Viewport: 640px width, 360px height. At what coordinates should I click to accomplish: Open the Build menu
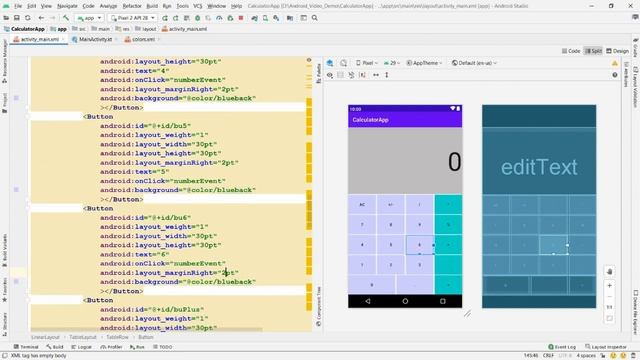(x=152, y=6)
